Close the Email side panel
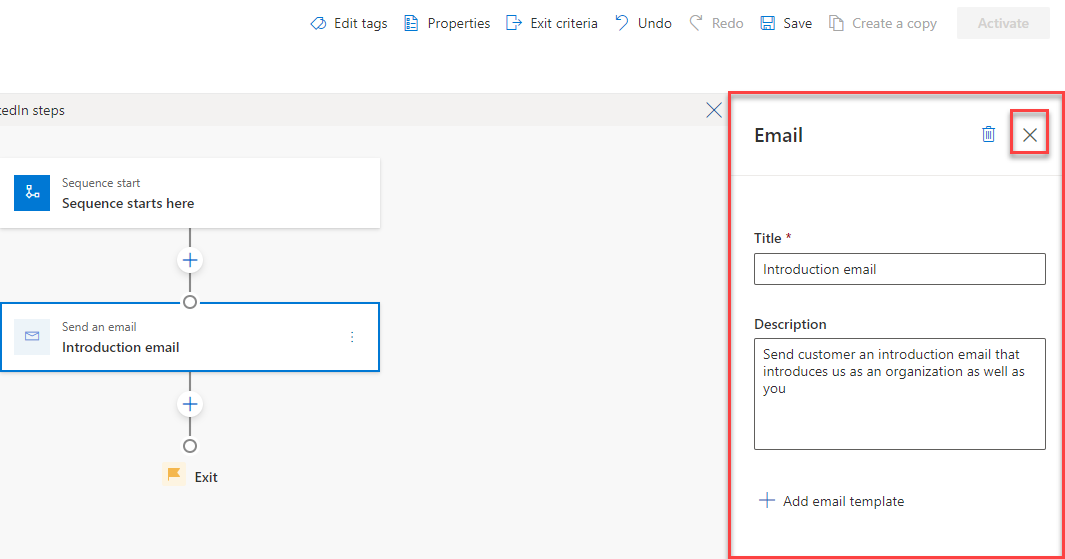 pyautogui.click(x=1030, y=135)
